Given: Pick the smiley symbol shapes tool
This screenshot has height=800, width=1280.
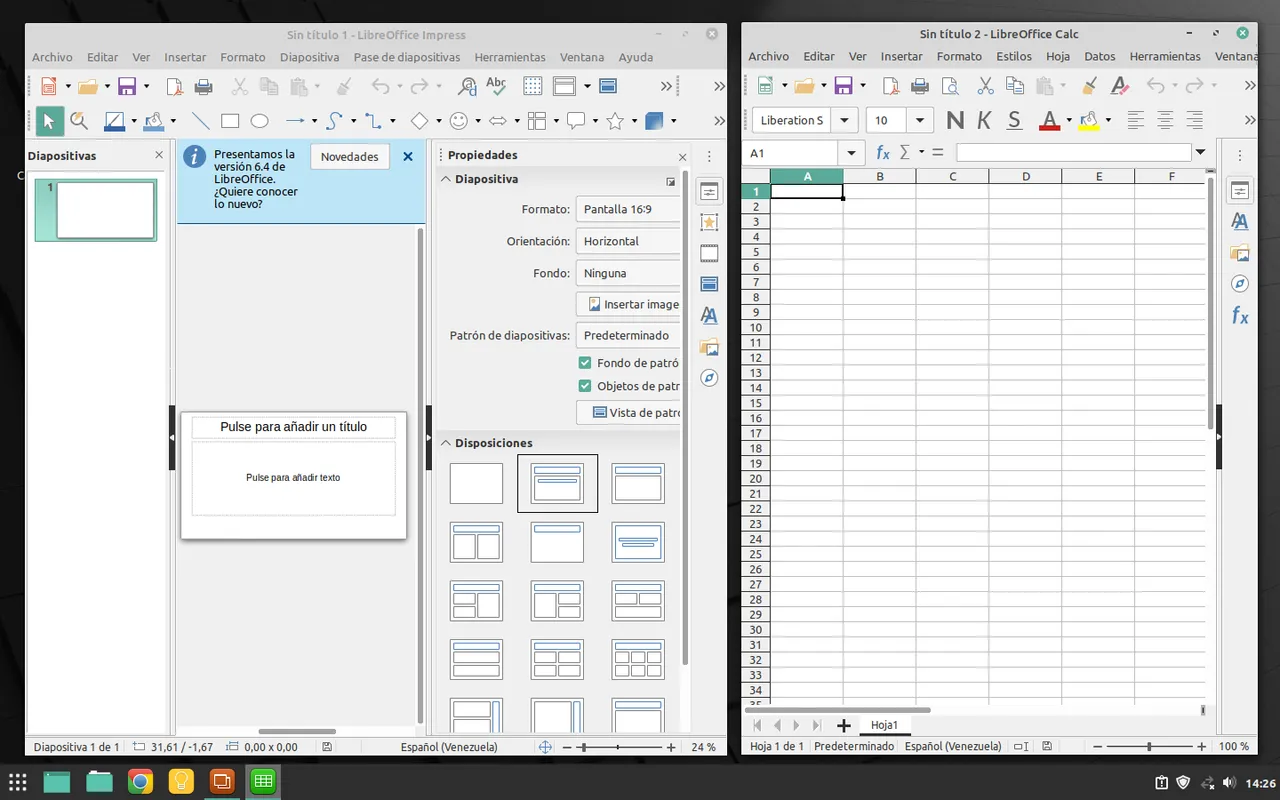Looking at the screenshot, I should click(x=459, y=121).
